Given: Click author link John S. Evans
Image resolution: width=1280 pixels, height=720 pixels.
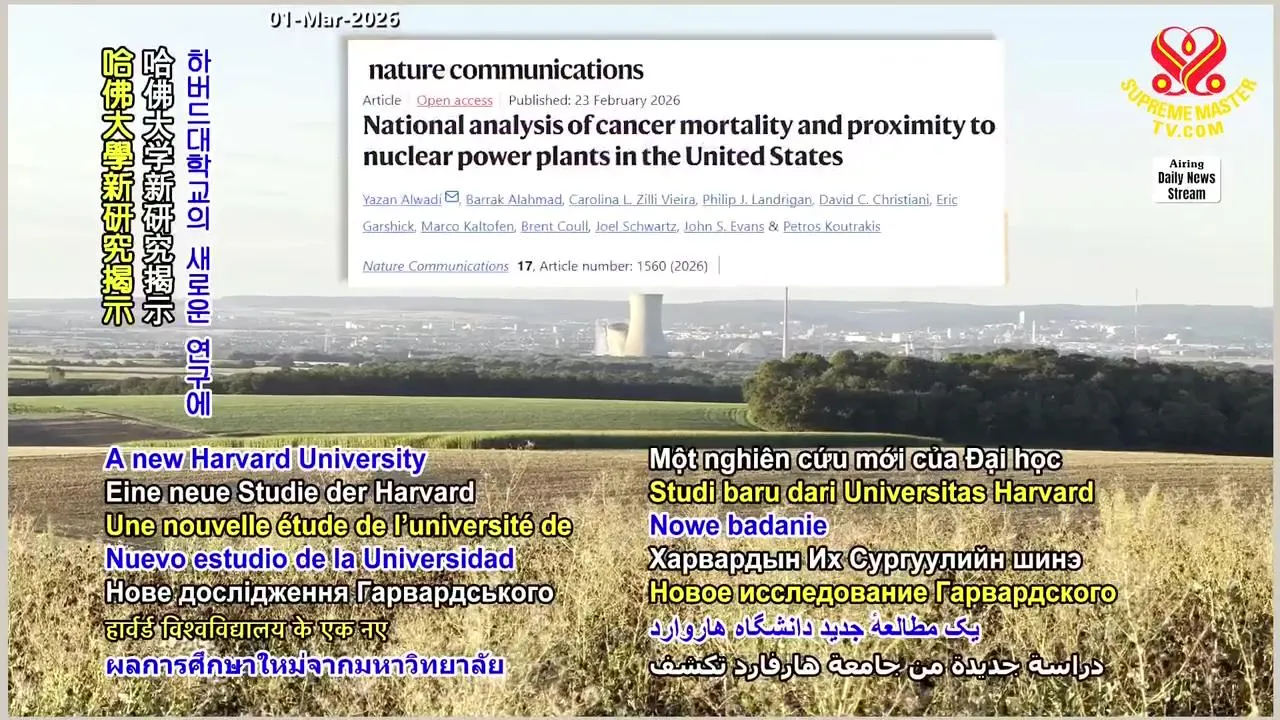Looking at the screenshot, I should (x=723, y=226).
